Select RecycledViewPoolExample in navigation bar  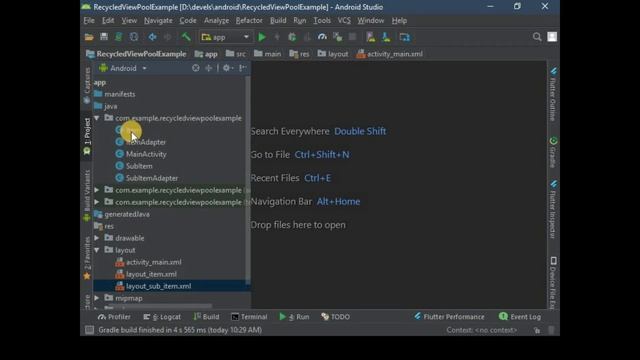click(x=136, y=54)
